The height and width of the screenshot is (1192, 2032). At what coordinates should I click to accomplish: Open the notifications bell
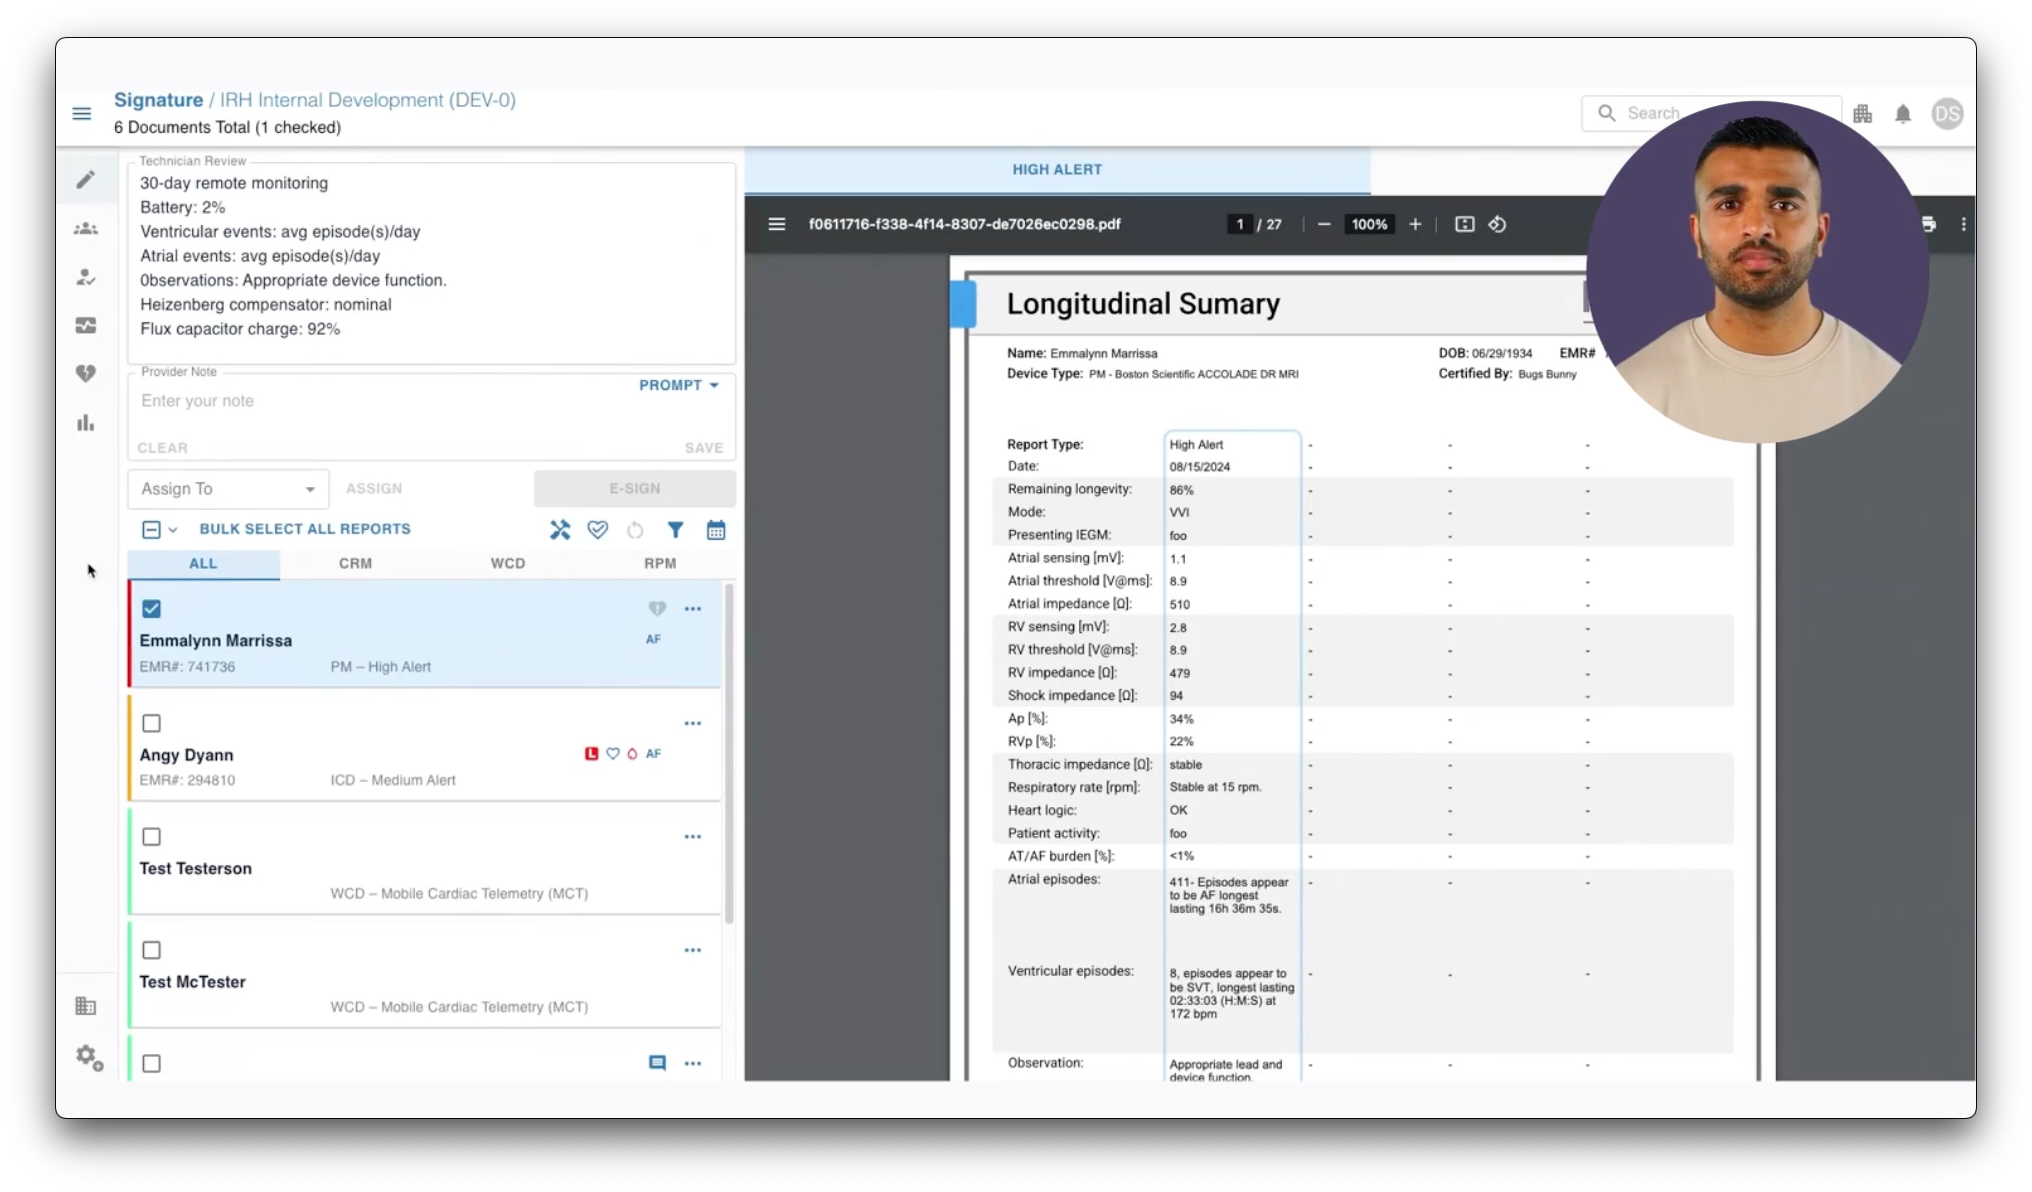tap(1902, 114)
